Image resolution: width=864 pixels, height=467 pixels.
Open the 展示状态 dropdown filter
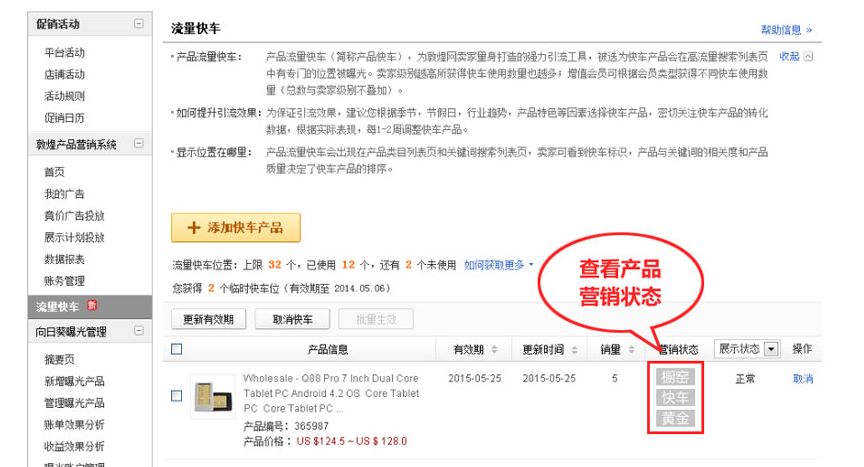point(747,349)
